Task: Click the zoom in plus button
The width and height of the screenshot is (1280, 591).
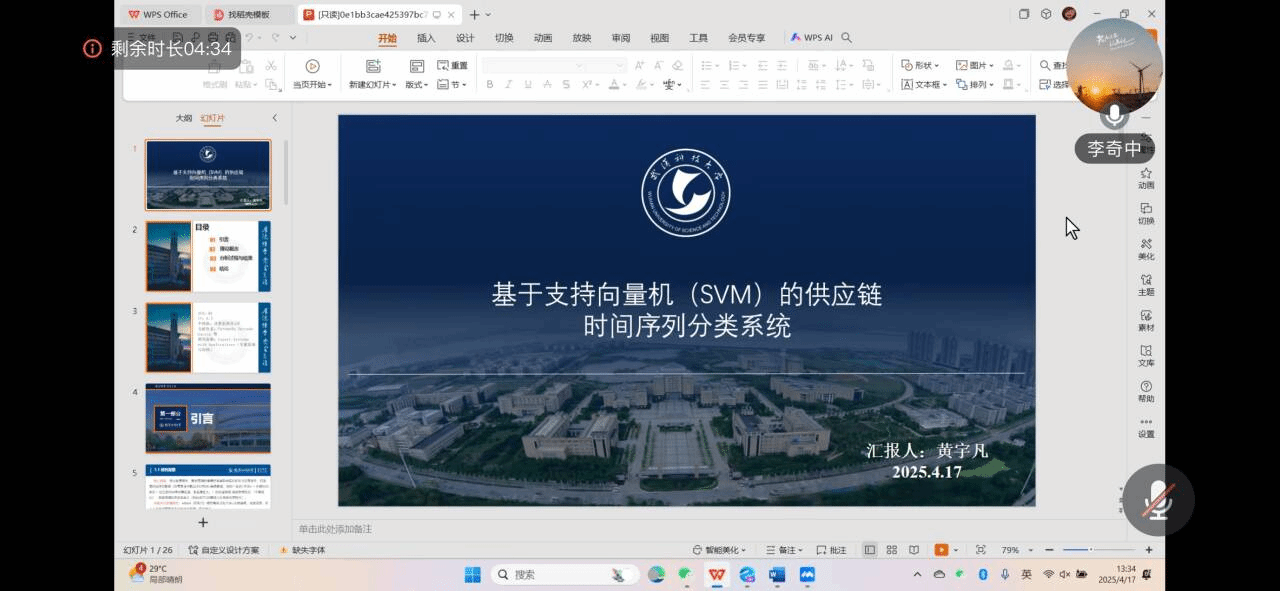Action: 1148,550
